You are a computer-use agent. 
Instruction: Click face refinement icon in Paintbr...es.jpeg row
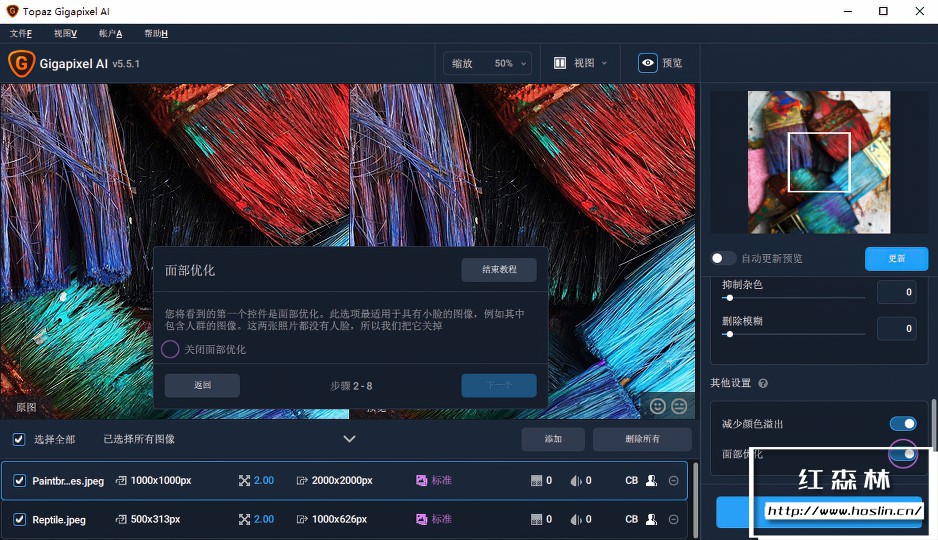tap(651, 480)
